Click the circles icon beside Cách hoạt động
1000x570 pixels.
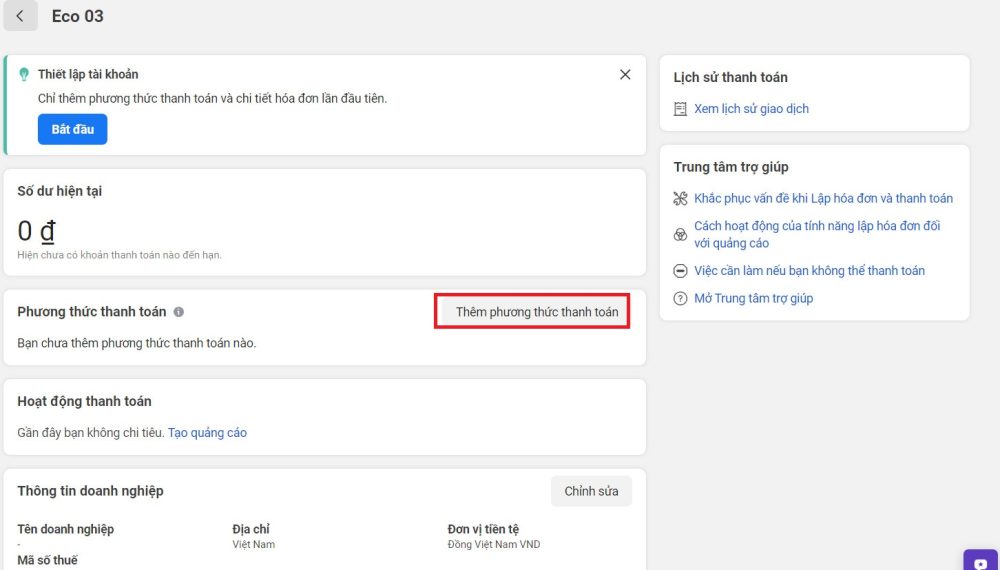[680, 235]
